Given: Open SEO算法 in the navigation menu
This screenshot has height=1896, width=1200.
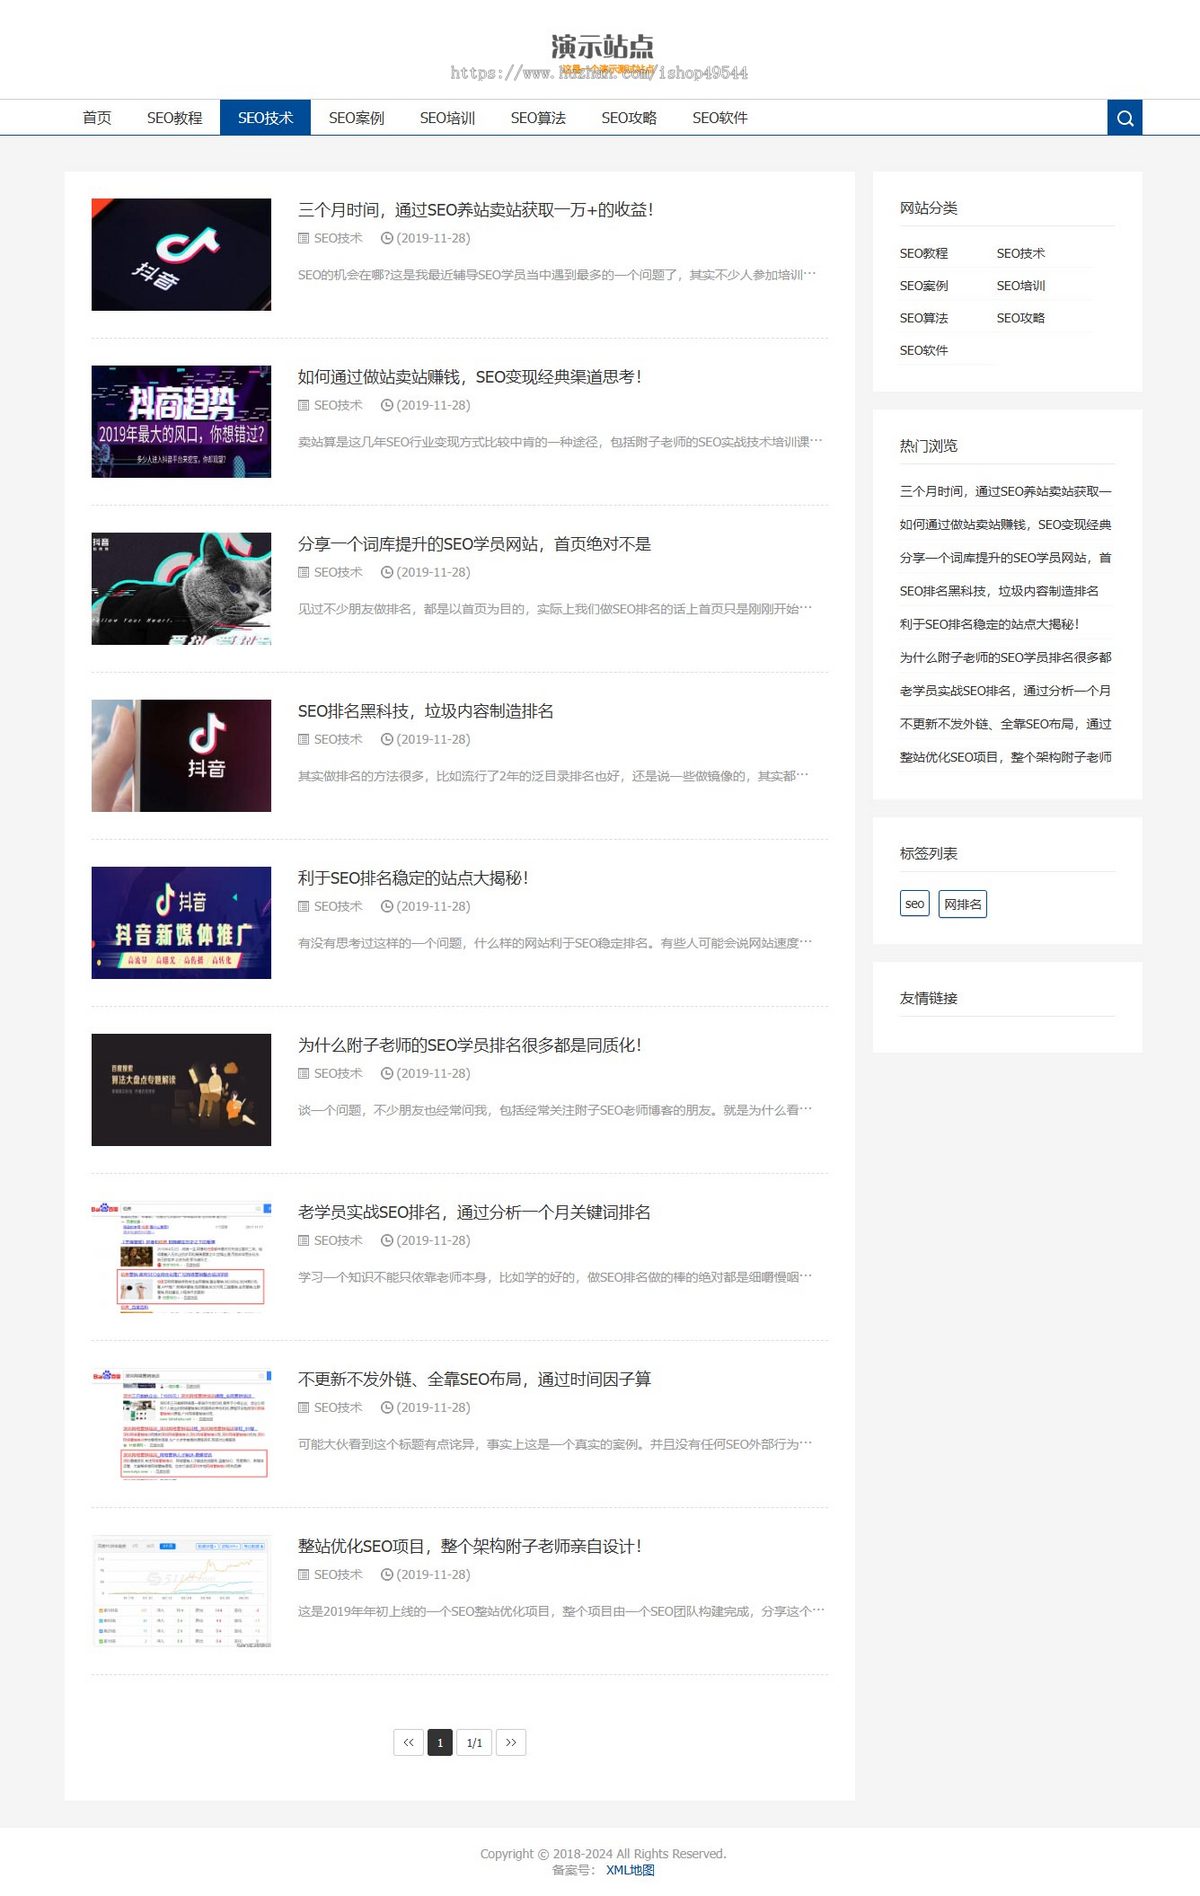Looking at the screenshot, I should (x=538, y=118).
